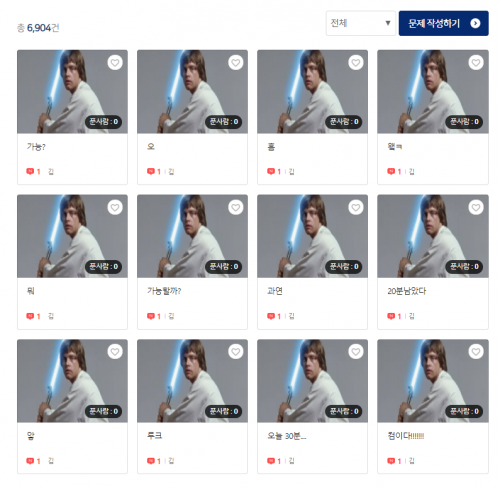Open the '20분남았다' card title

pos(407,291)
